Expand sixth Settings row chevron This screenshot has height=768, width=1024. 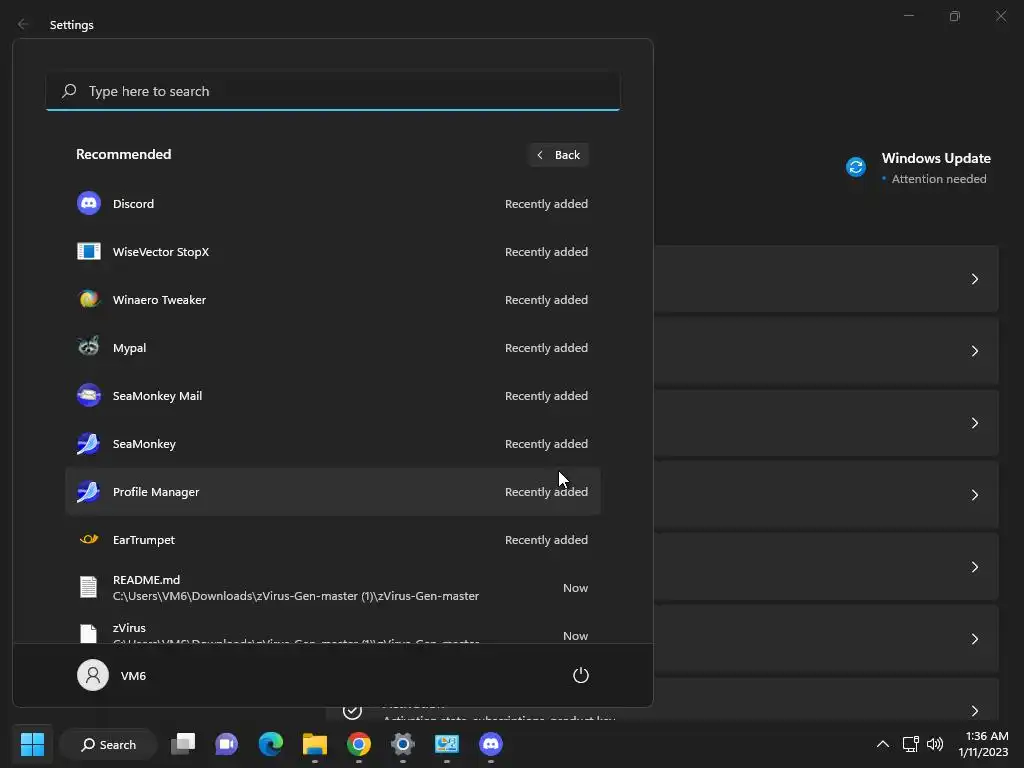click(x=974, y=638)
